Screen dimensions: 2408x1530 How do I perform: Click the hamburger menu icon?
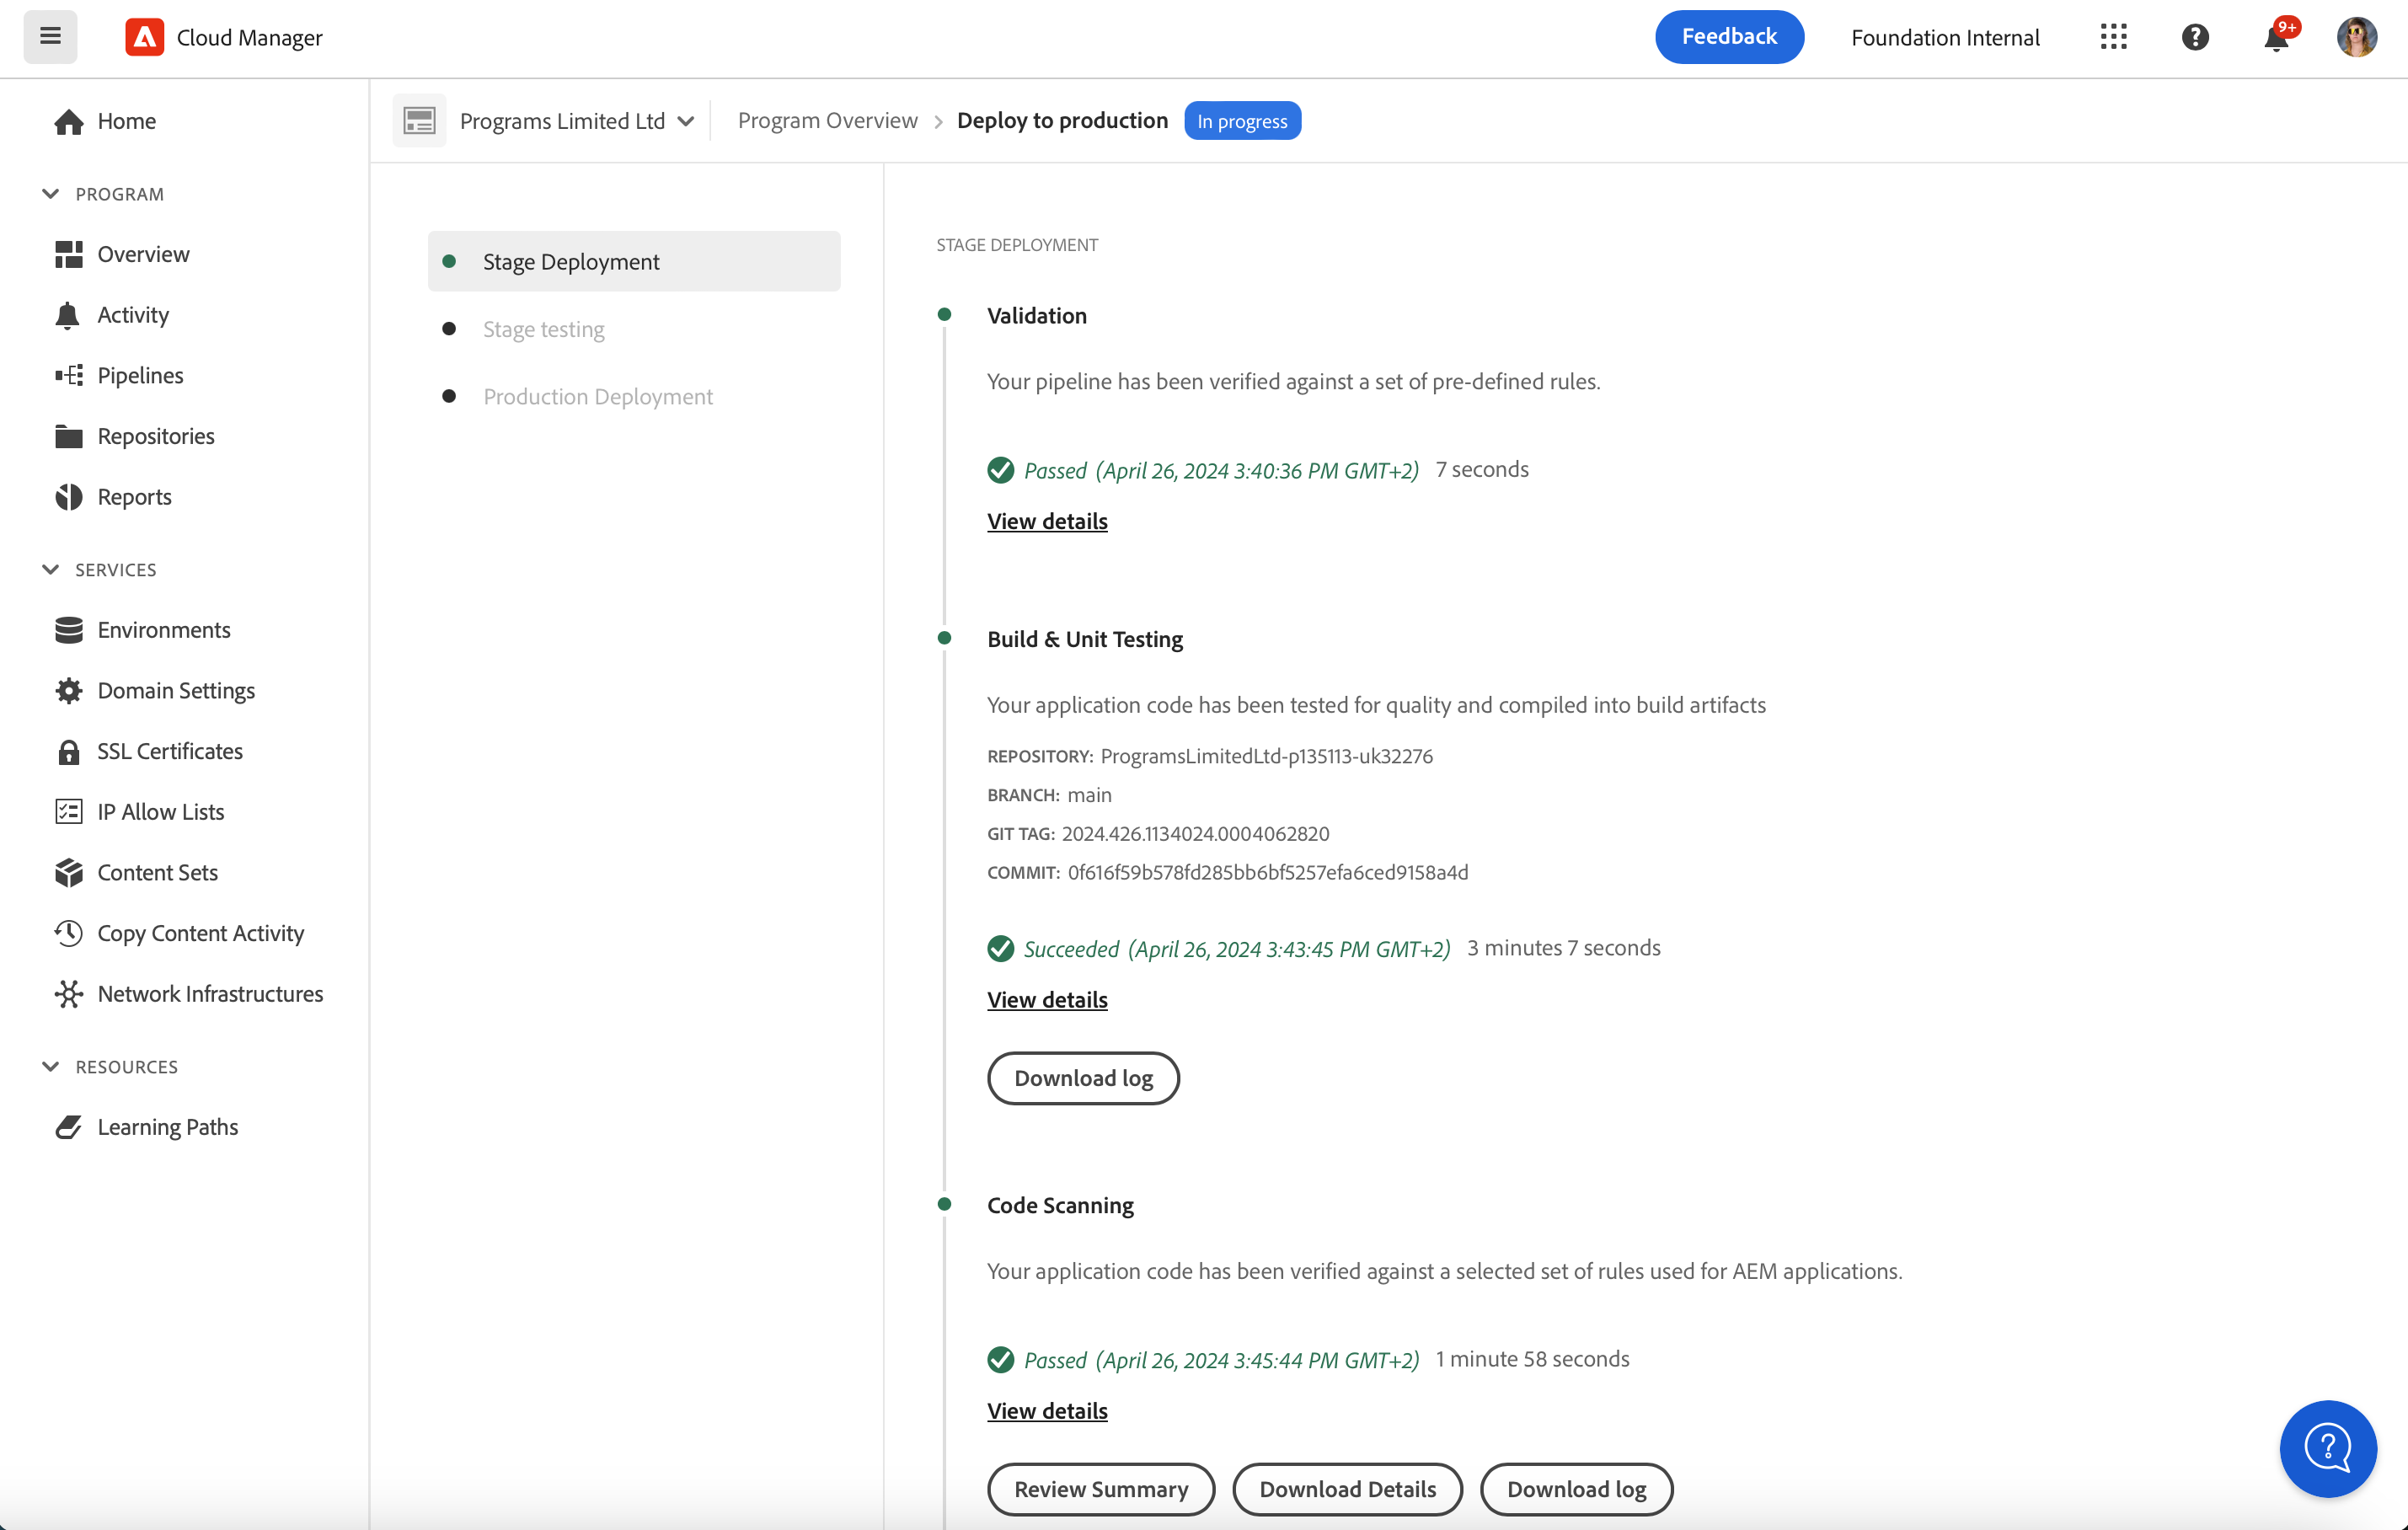[x=50, y=37]
